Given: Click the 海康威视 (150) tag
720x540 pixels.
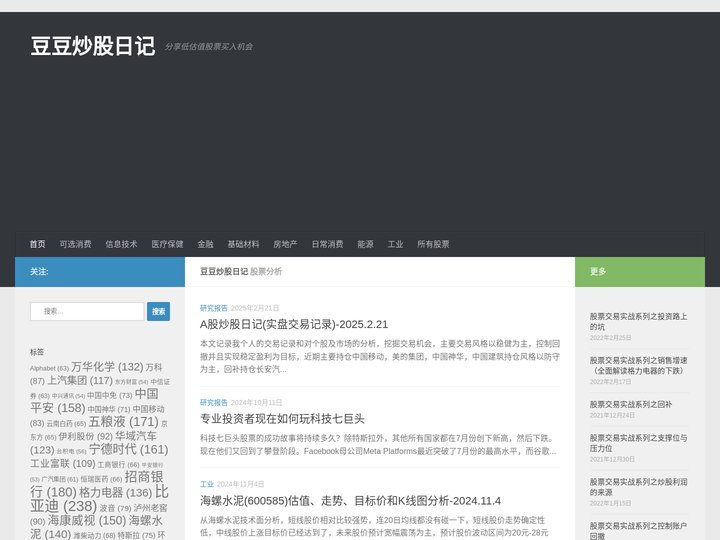Looking at the screenshot, I should click(x=87, y=520).
